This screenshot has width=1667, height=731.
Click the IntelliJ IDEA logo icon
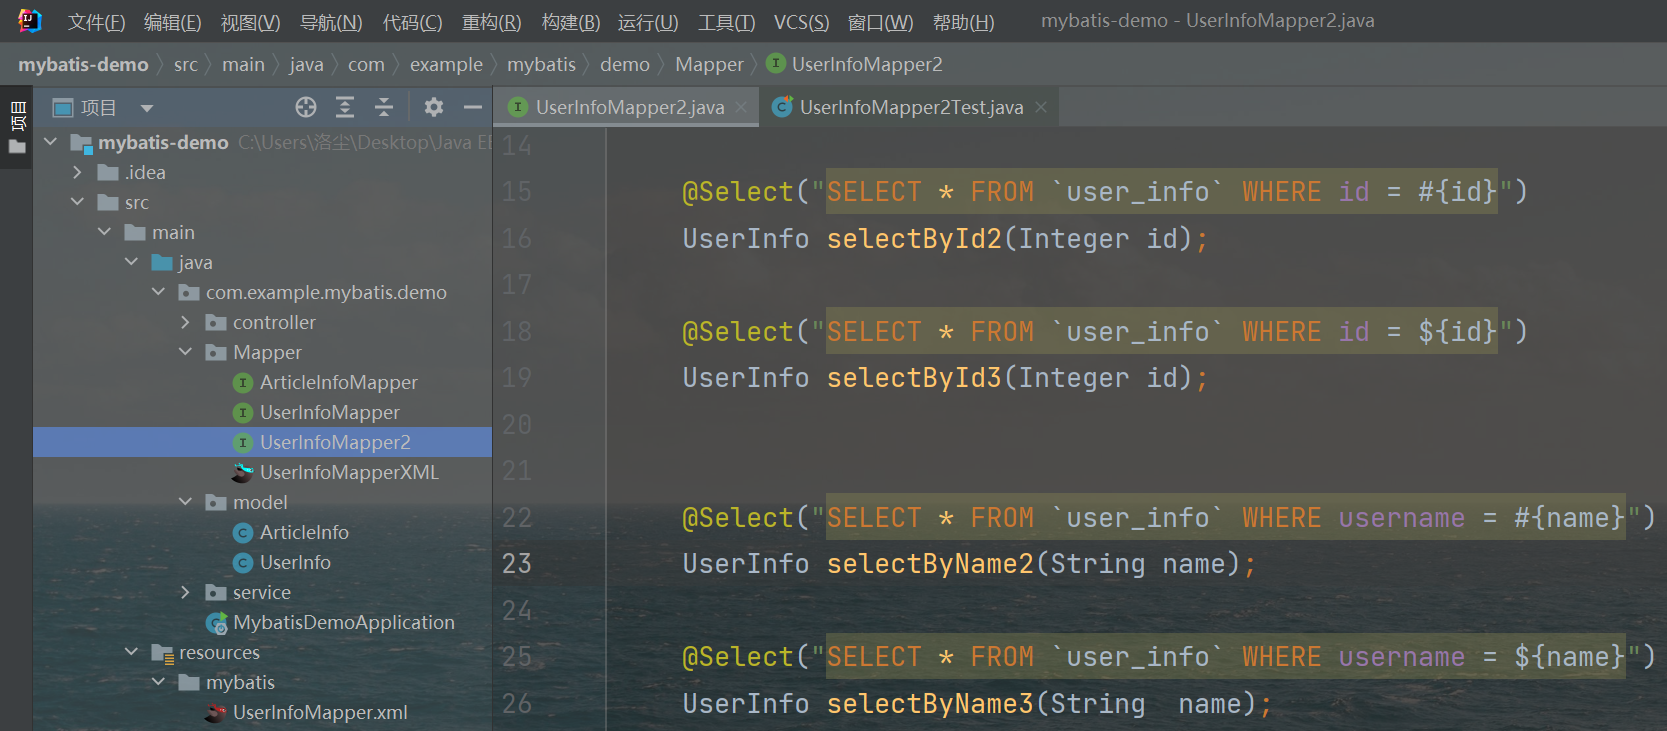30,20
